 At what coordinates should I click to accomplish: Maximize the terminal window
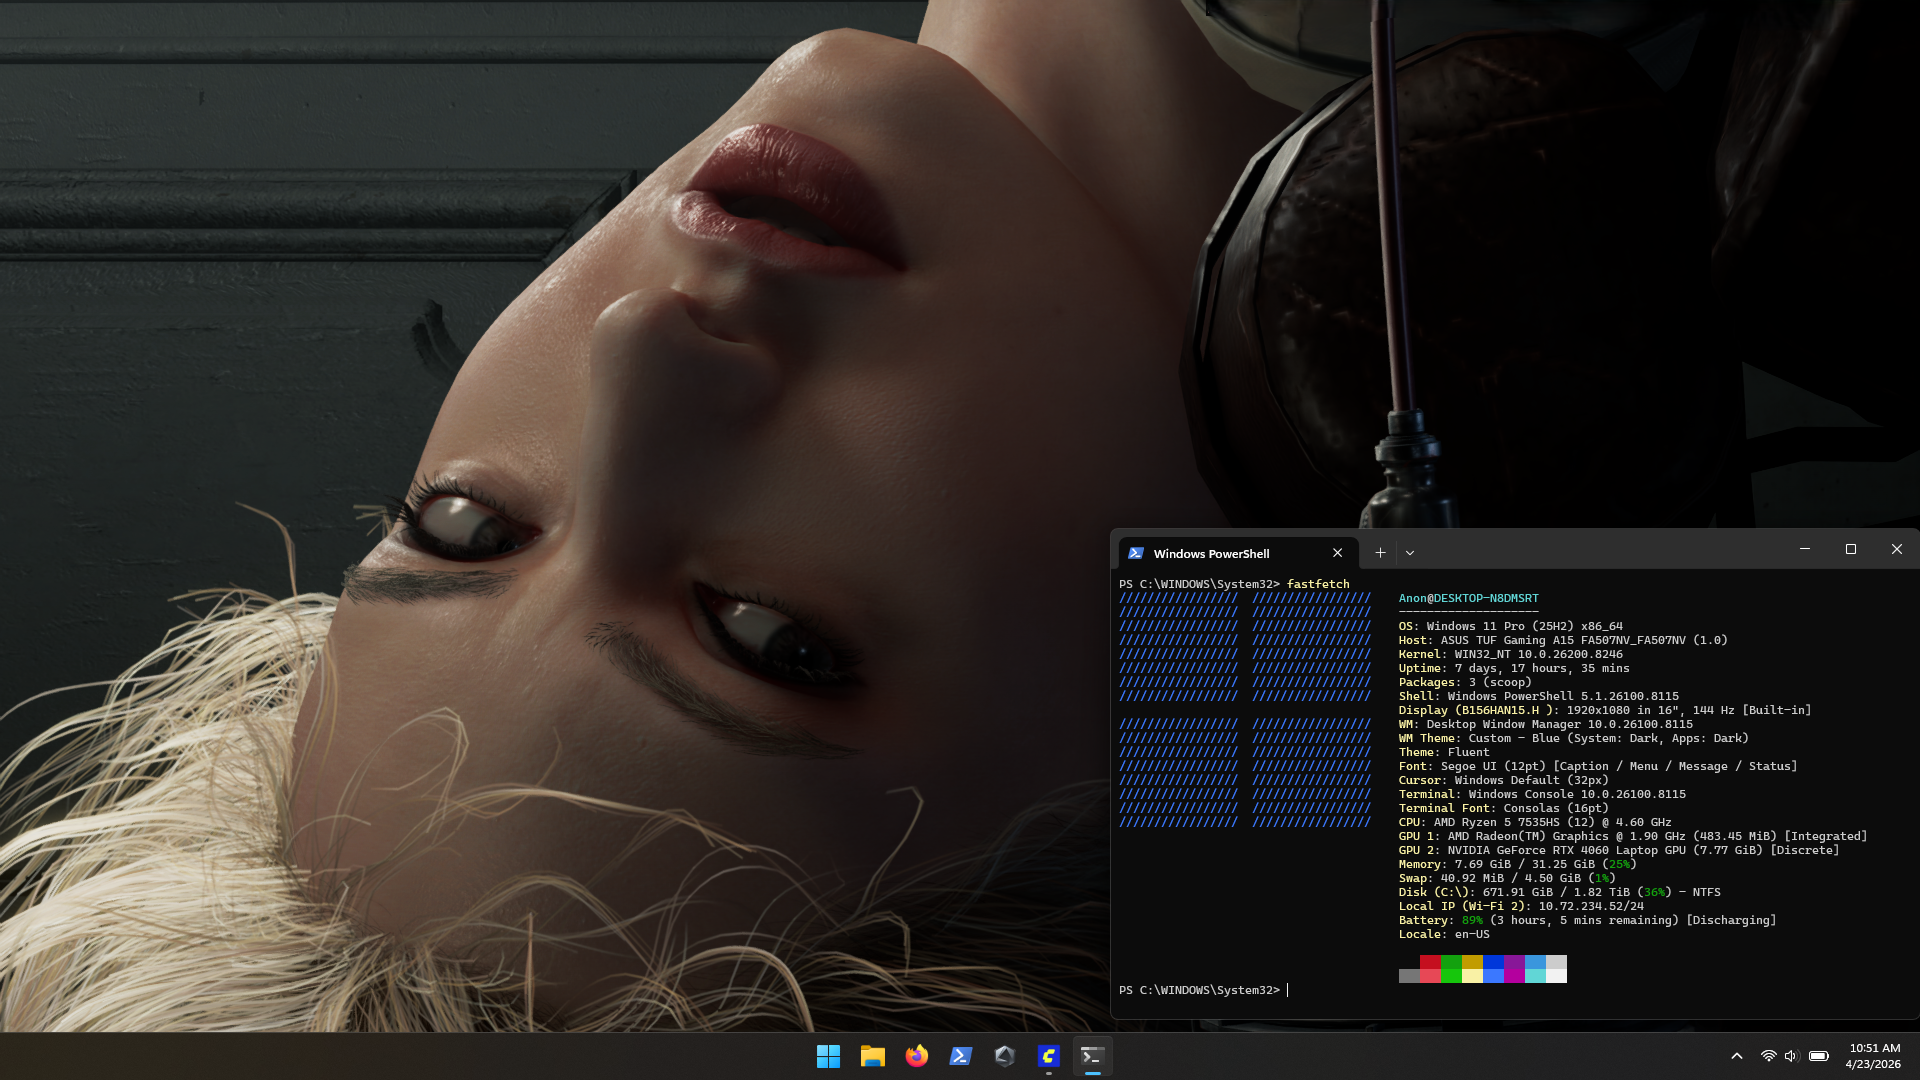tap(1850, 549)
